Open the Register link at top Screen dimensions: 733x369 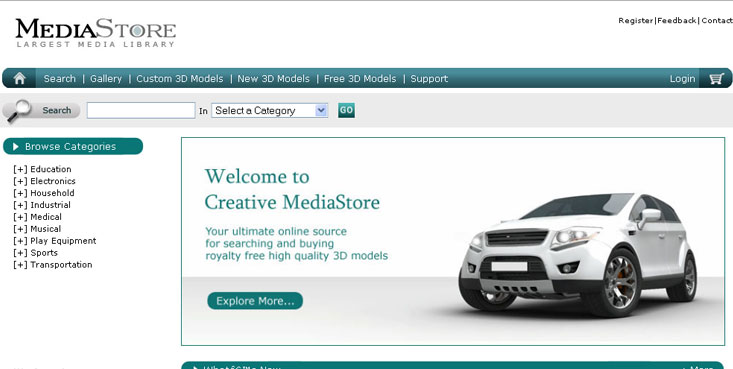[x=636, y=21]
